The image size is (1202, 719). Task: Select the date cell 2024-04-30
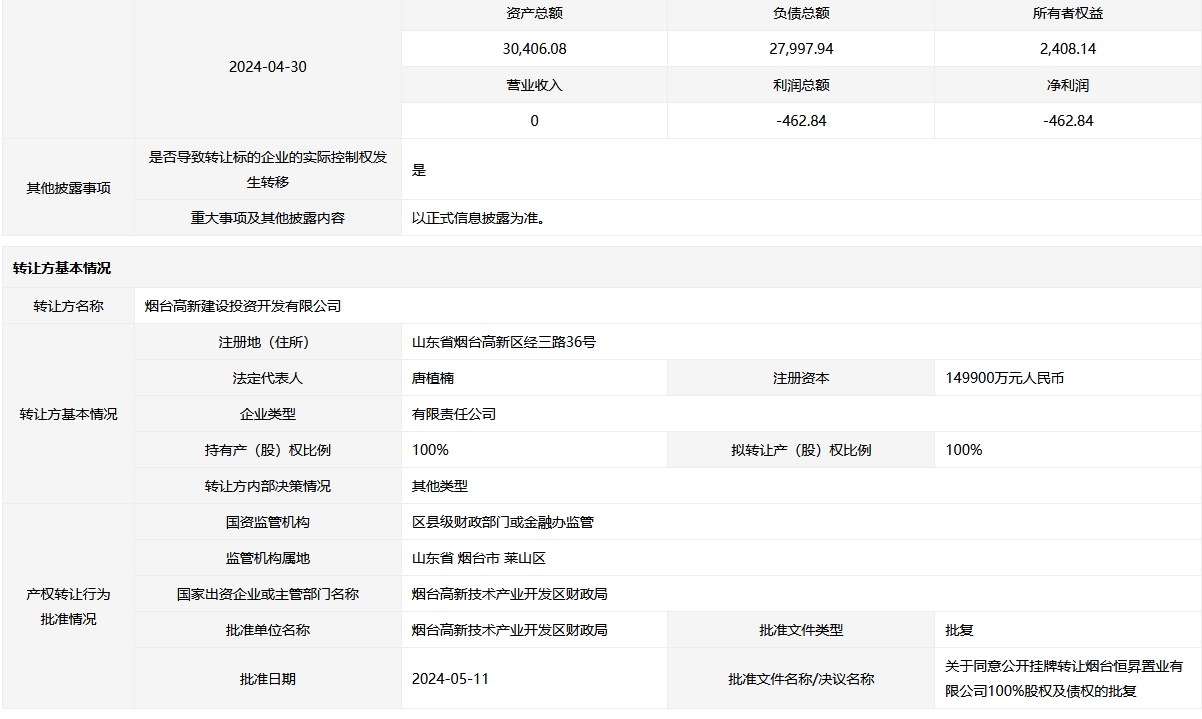coord(267,67)
